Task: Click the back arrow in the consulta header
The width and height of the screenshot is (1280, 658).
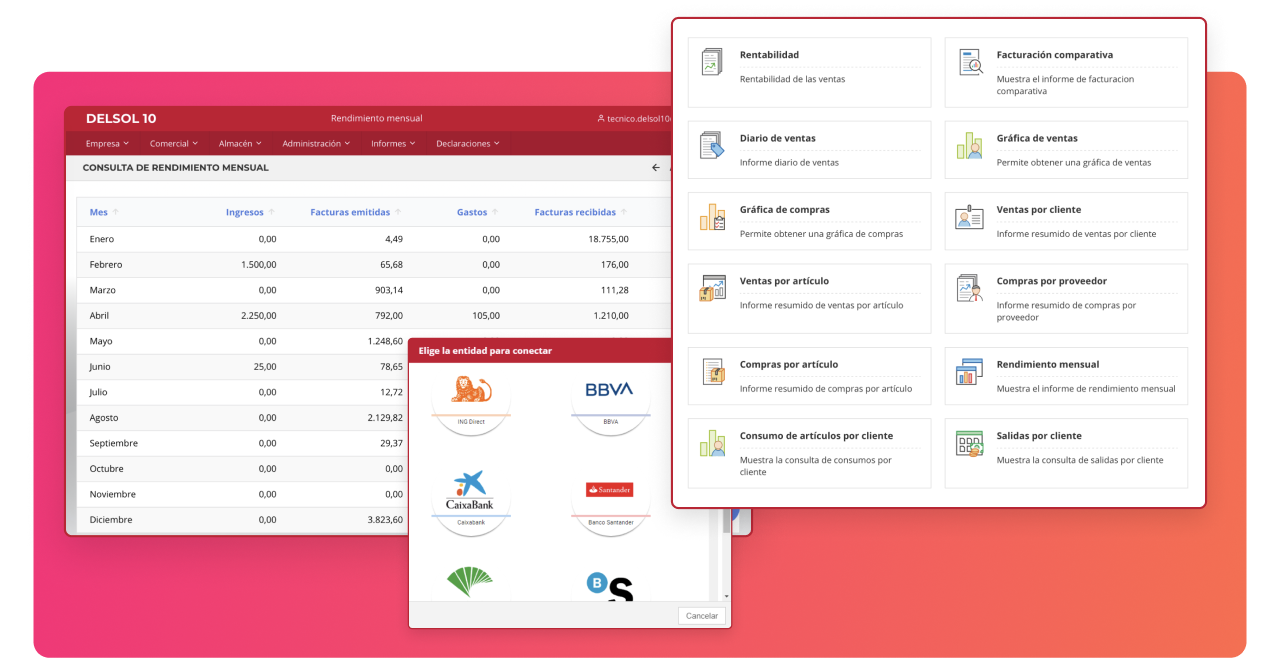Action: tap(656, 168)
